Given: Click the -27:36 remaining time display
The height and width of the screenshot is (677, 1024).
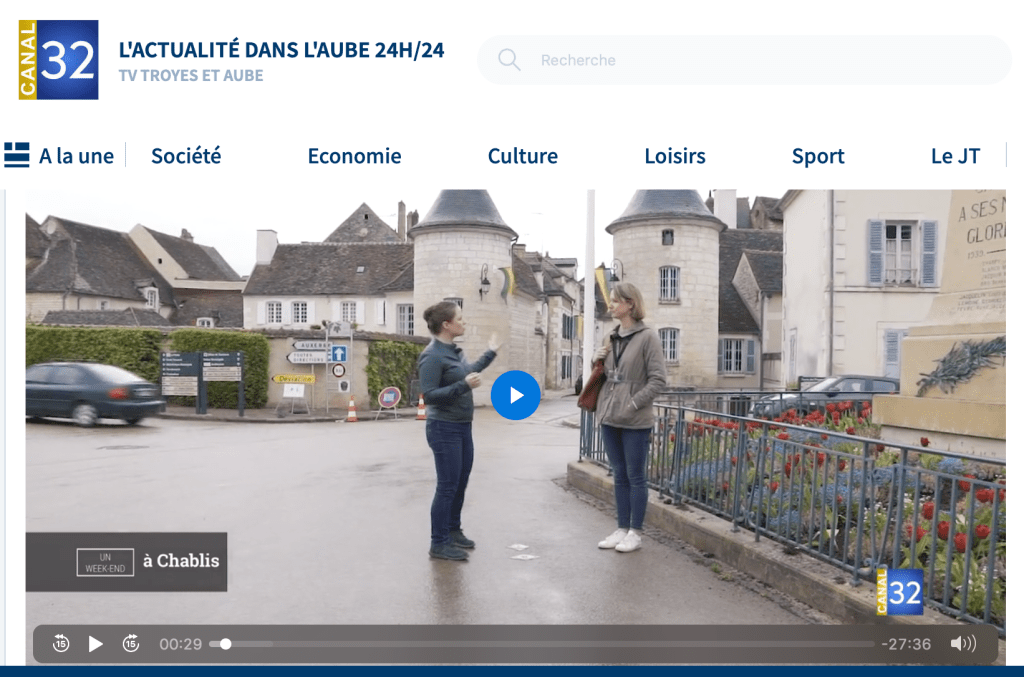Looking at the screenshot, I should tap(906, 644).
